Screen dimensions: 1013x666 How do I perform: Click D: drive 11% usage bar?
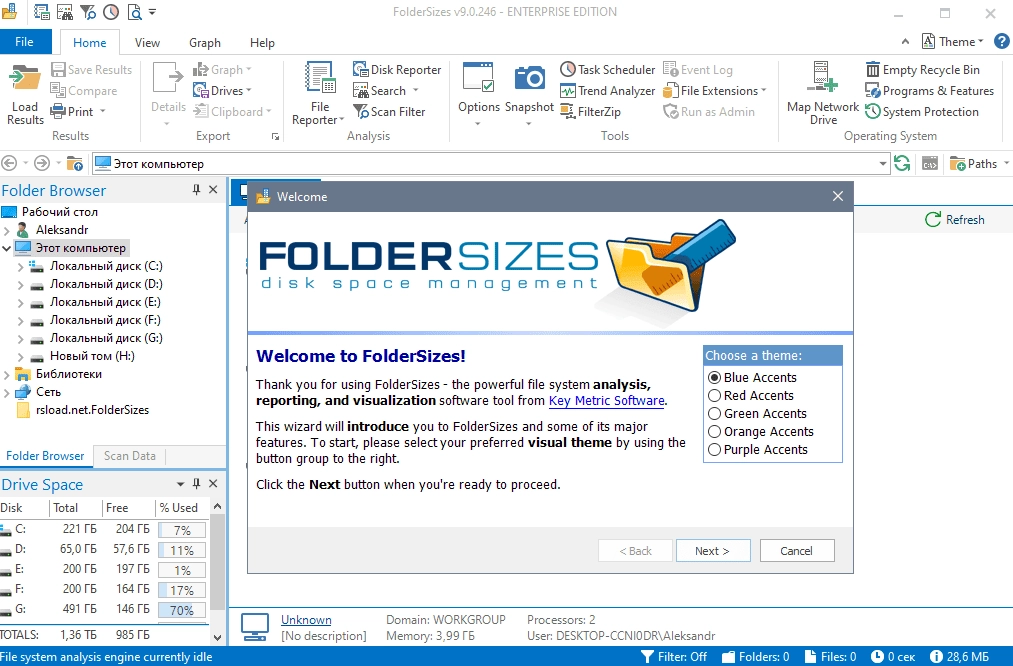coord(182,550)
